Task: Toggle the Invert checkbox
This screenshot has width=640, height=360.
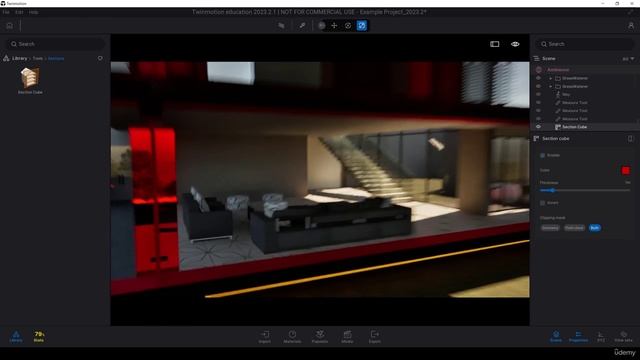Action: pos(542,202)
